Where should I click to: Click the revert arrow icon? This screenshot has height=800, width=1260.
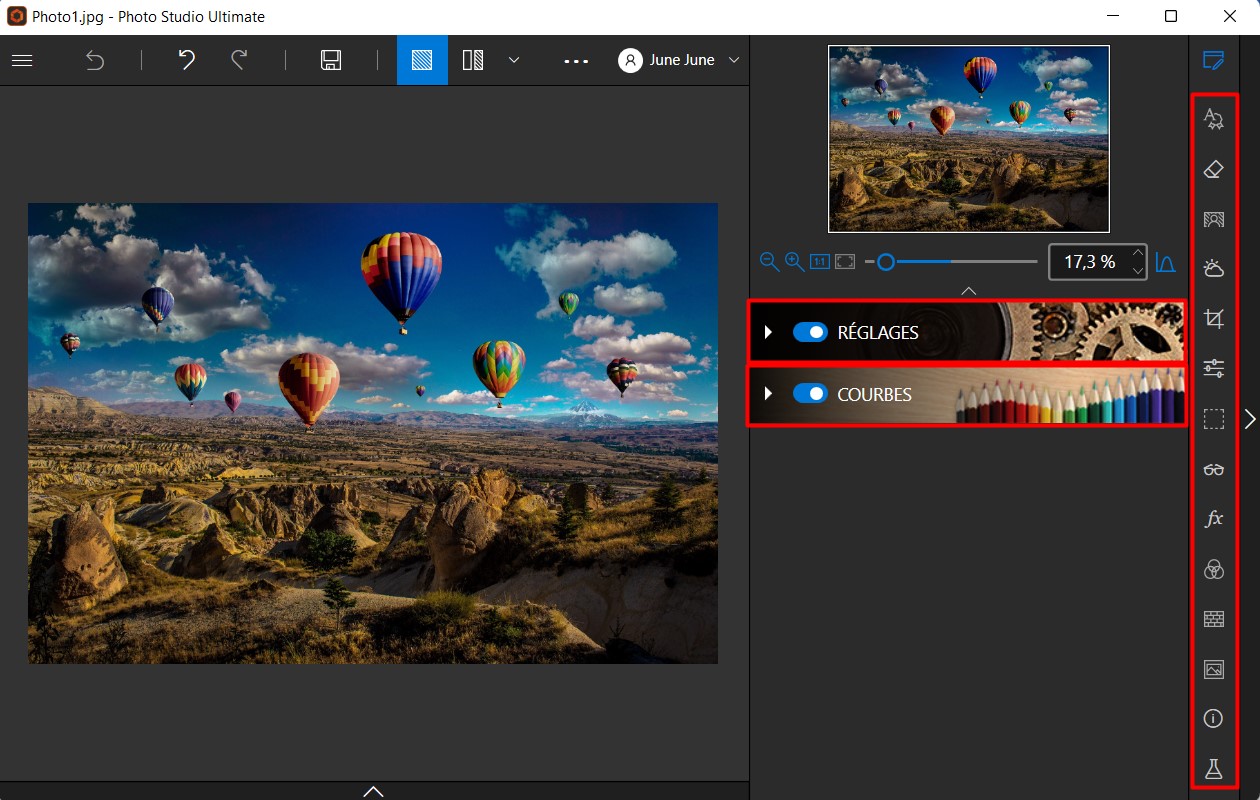tap(95, 60)
